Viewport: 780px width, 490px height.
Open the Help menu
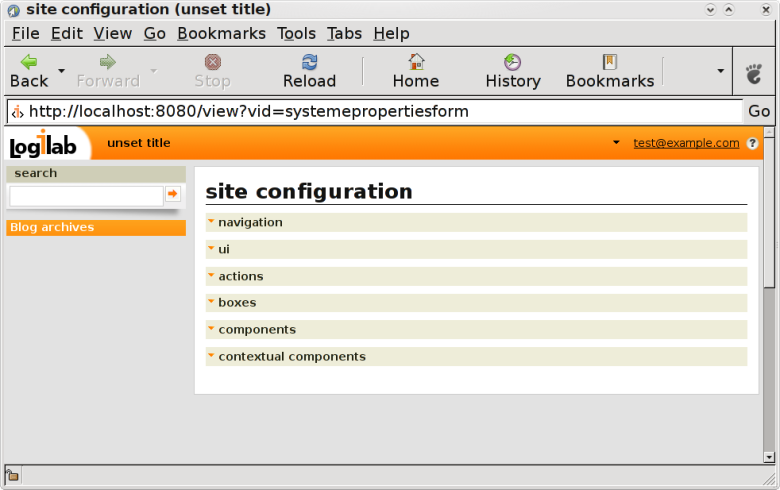[x=391, y=33]
